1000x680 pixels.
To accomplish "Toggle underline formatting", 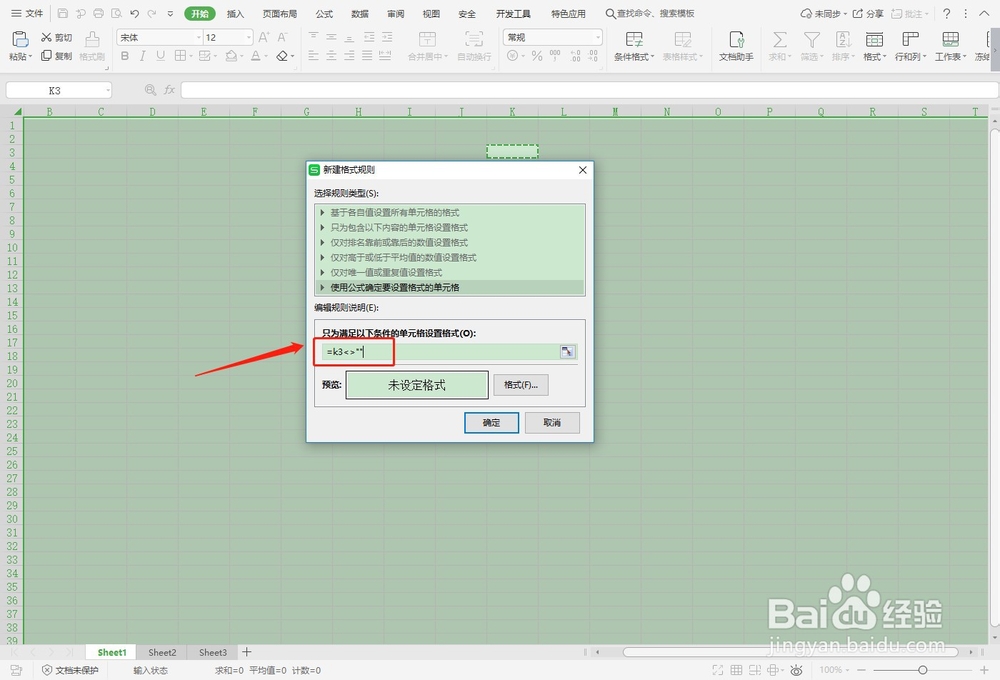I will click(x=160, y=56).
